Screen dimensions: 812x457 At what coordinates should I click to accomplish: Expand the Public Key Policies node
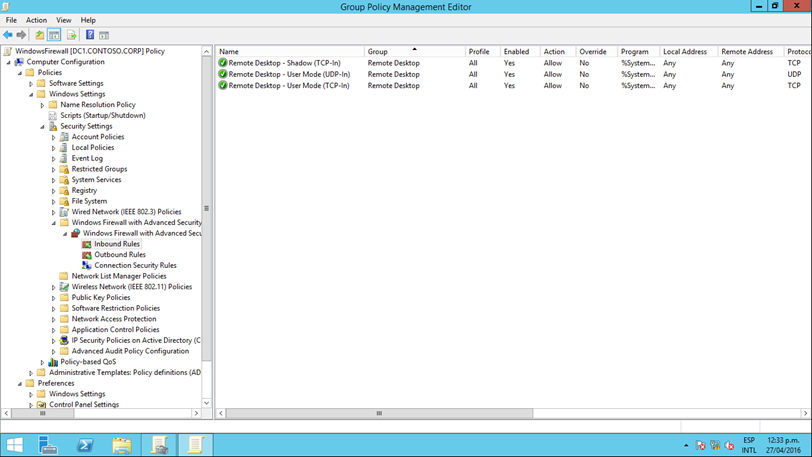53,298
